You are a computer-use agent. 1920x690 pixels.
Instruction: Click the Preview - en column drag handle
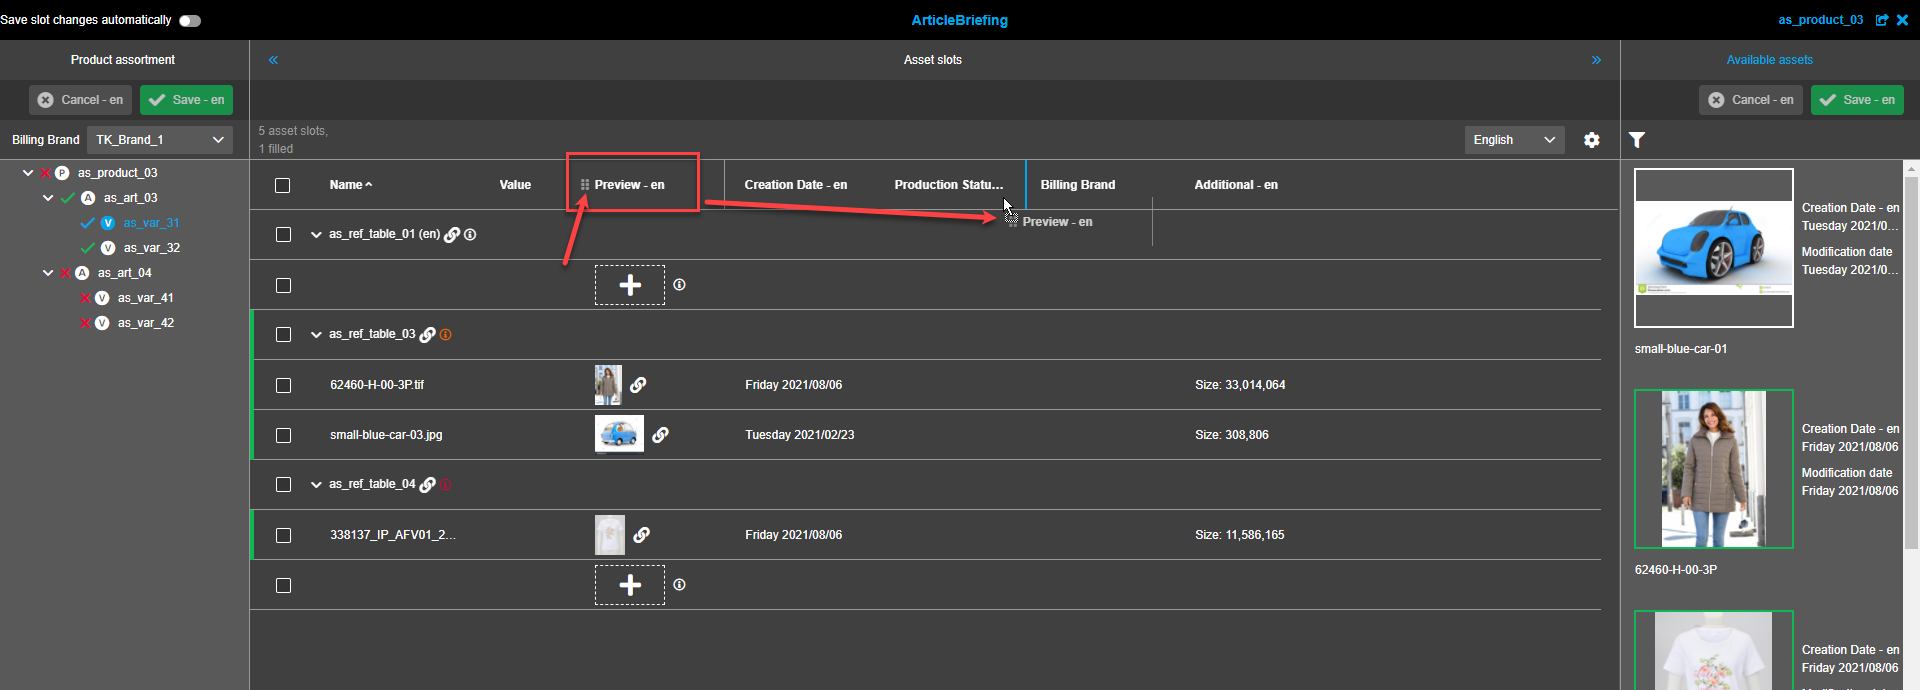point(585,185)
